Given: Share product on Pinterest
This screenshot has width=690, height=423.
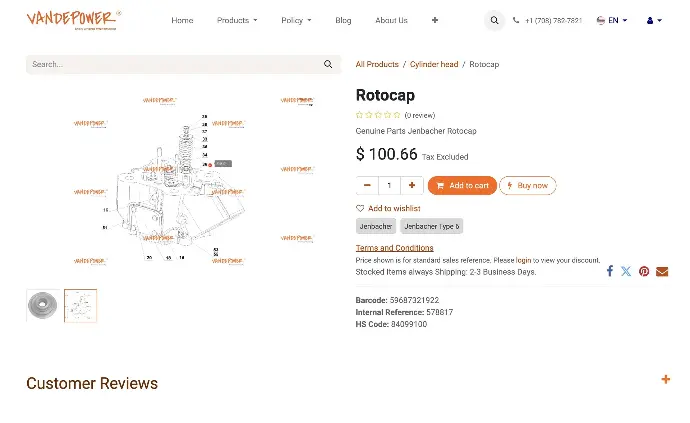Looking at the screenshot, I should 644,271.
